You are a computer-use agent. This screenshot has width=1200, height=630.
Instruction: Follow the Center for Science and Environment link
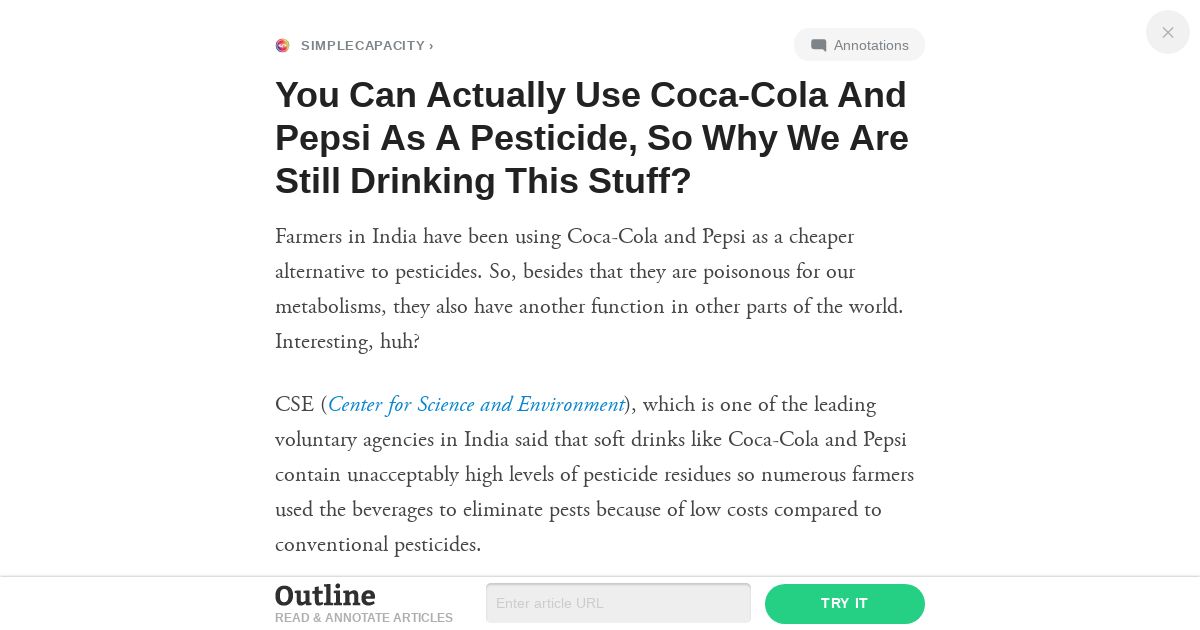(x=476, y=405)
